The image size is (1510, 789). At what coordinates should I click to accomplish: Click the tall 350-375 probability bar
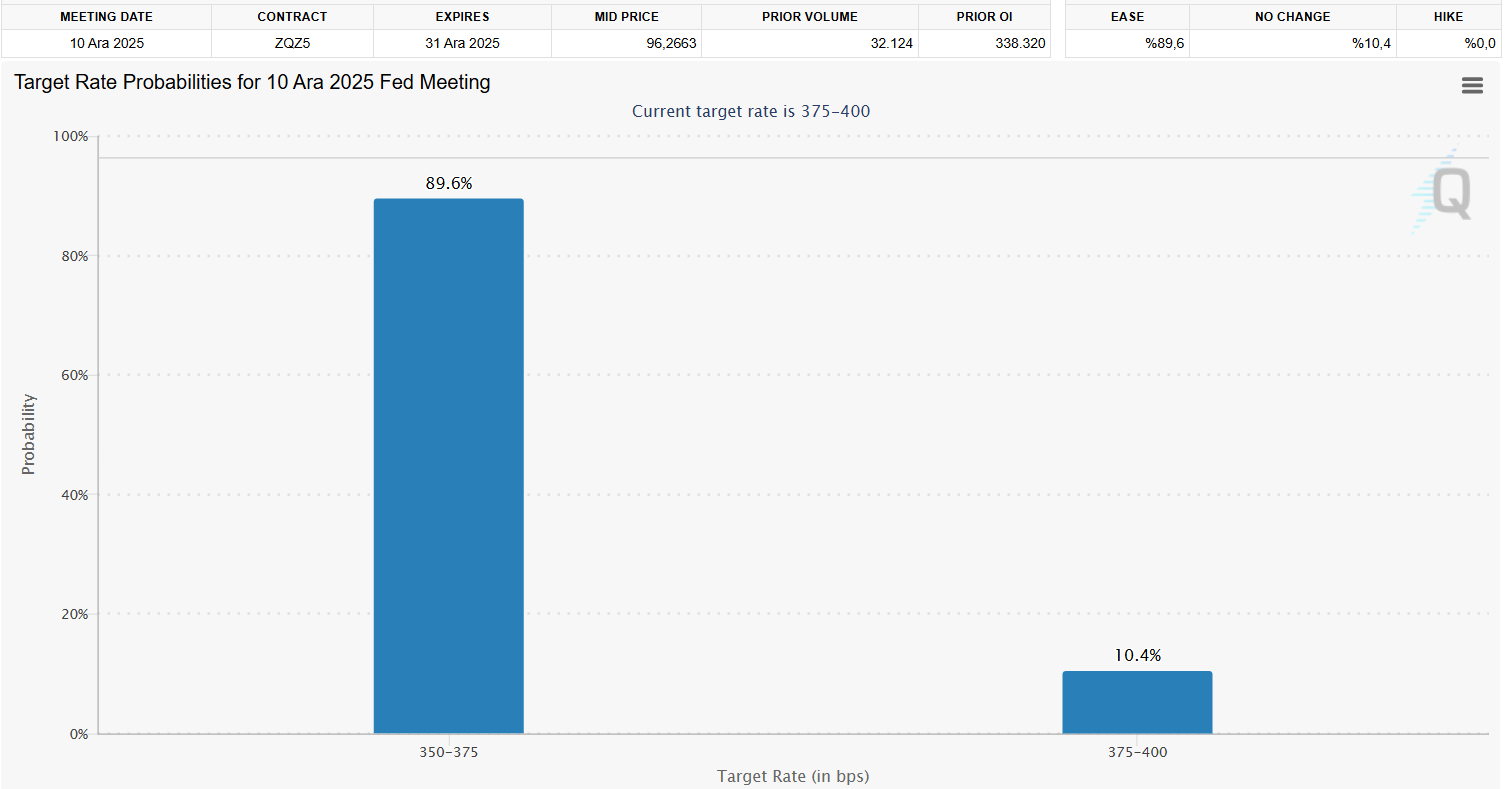click(448, 465)
